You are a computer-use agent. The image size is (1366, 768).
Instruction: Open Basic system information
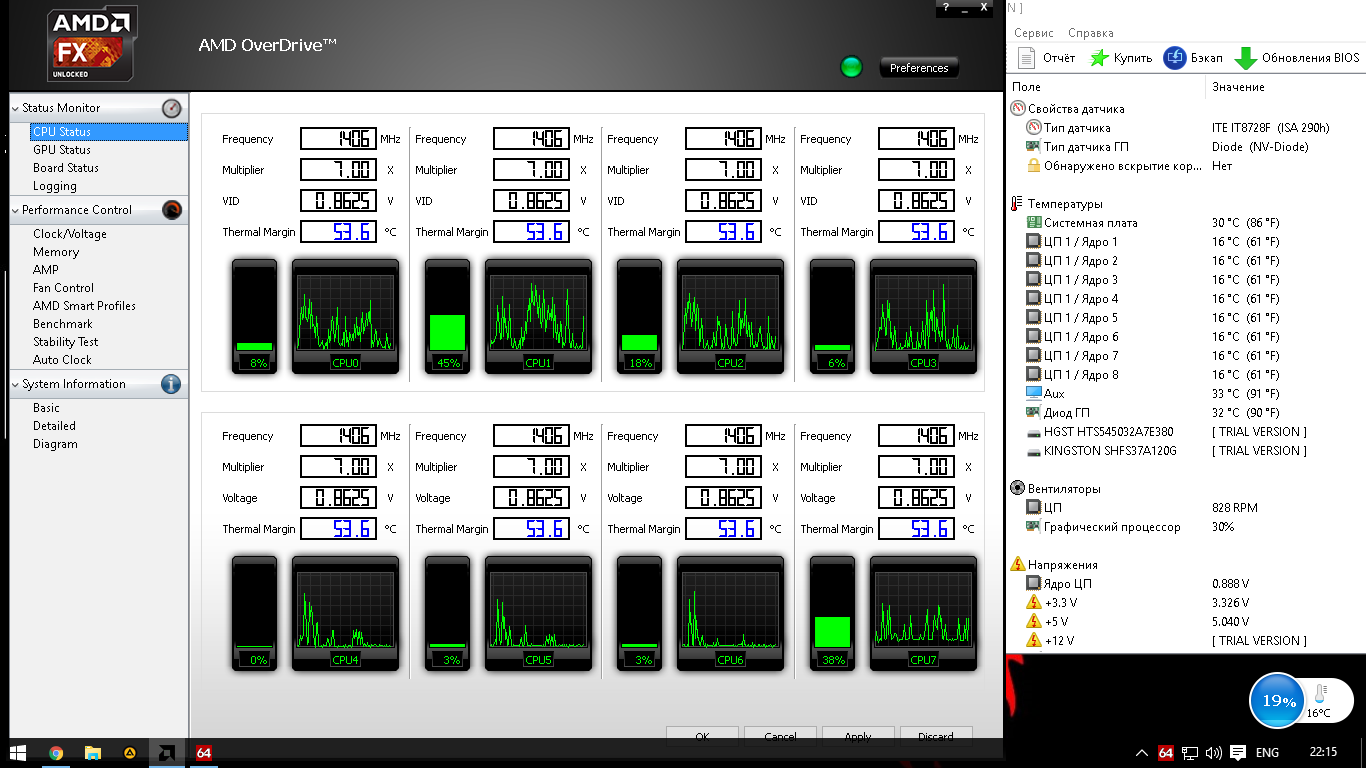[47, 408]
